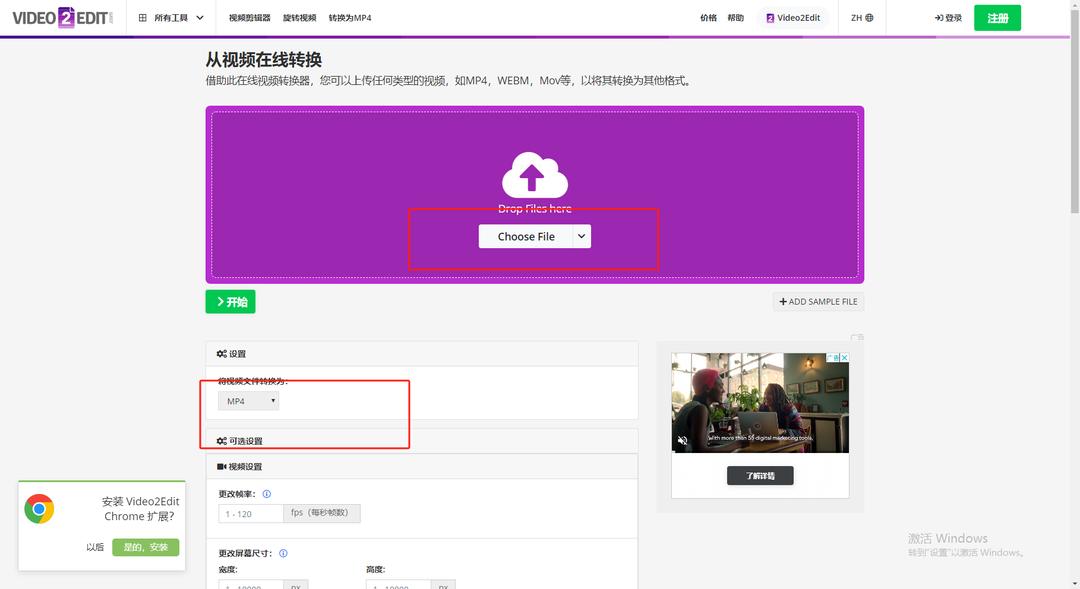
Task: Open the info icon next to 更改帧率
Action: click(x=265, y=493)
